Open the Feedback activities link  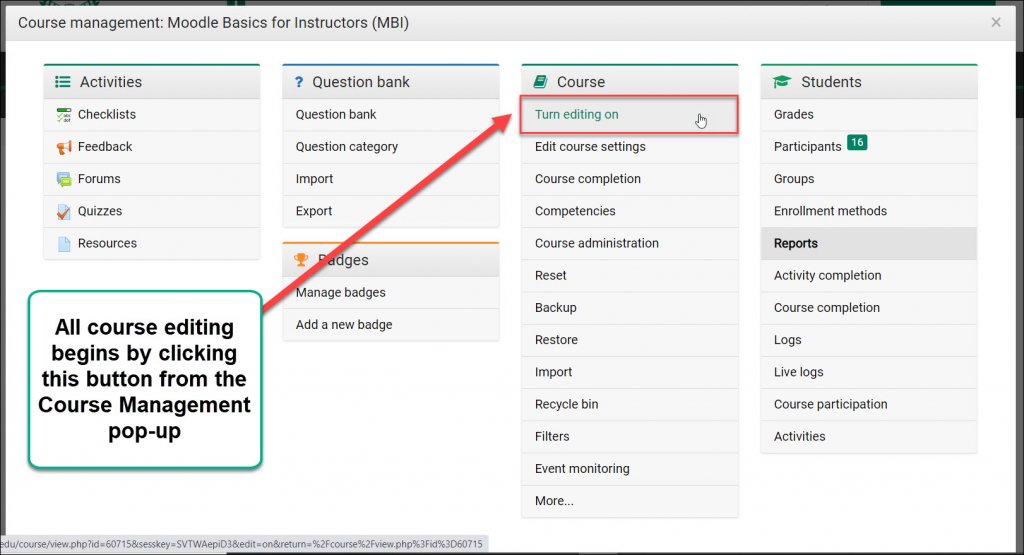(x=104, y=146)
